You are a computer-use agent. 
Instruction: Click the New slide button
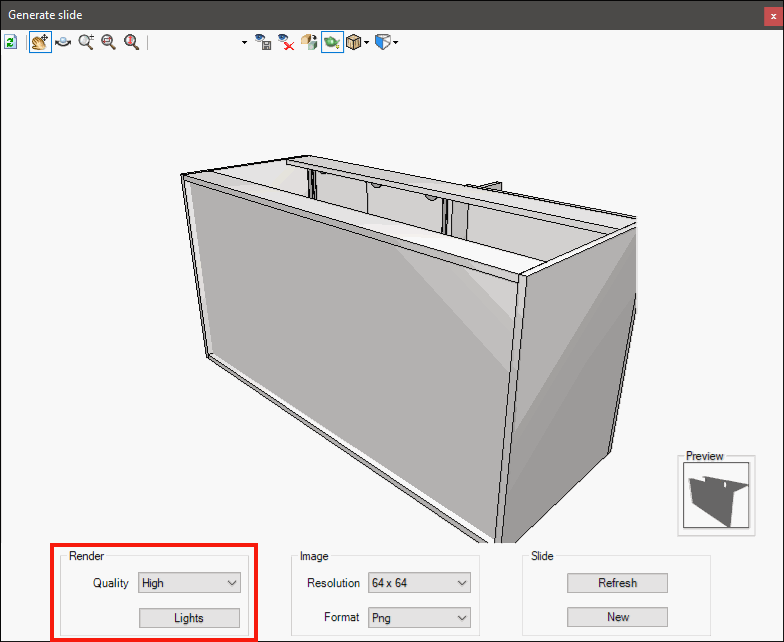click(x=618, y=617)
